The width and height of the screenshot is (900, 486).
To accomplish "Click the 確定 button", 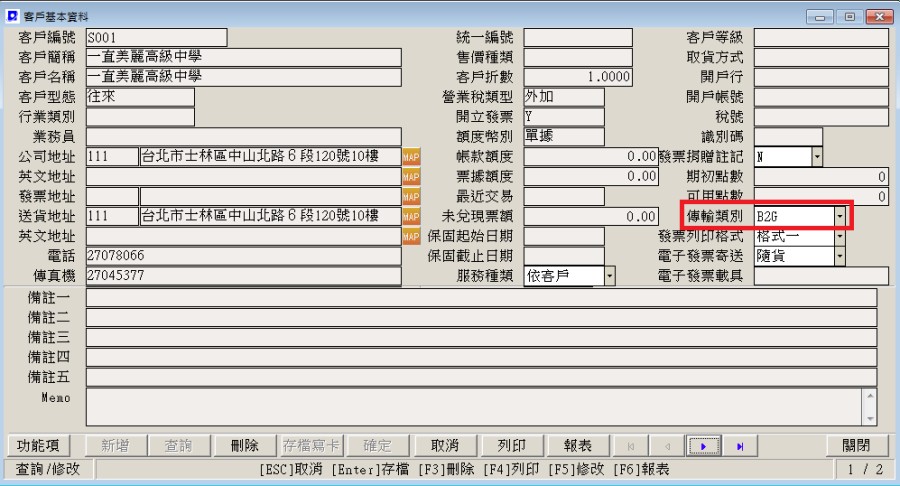I will 377,446.
